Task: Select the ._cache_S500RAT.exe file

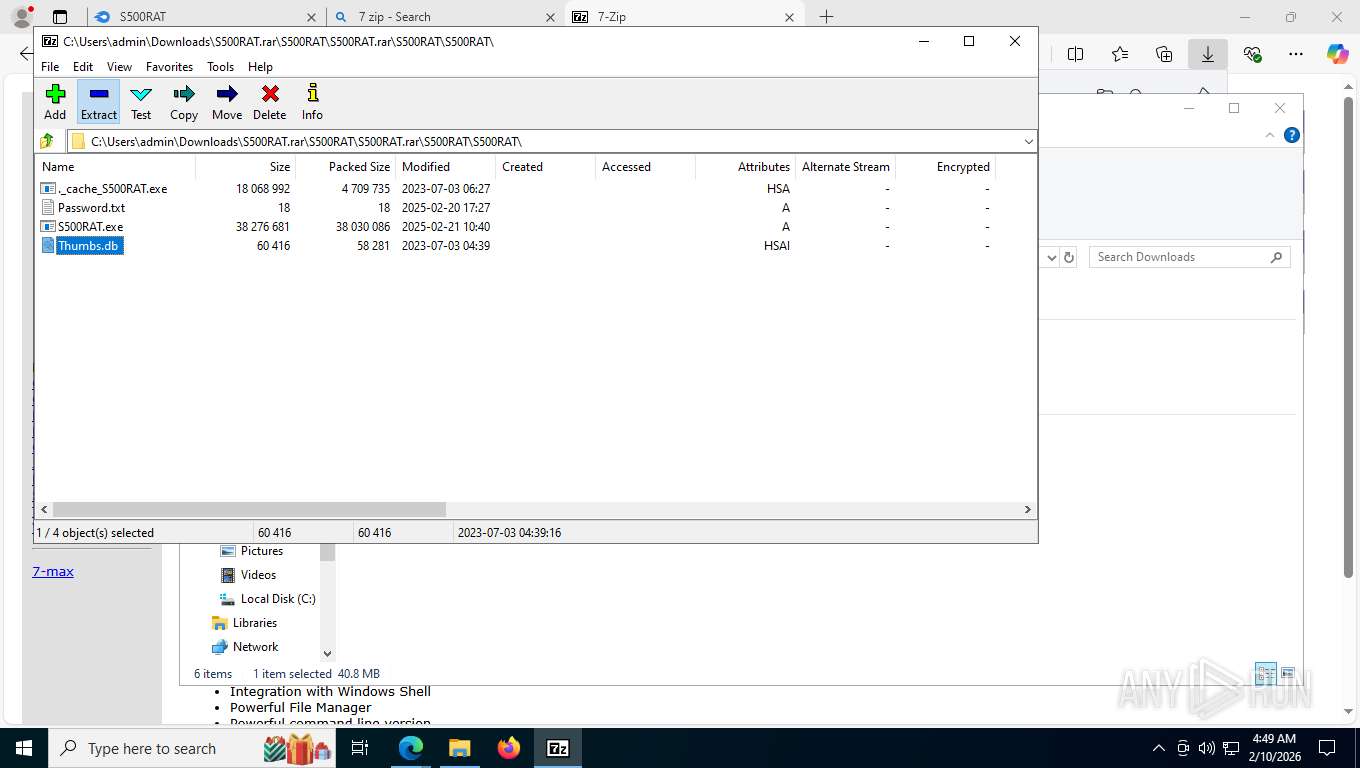Action: 112,188
